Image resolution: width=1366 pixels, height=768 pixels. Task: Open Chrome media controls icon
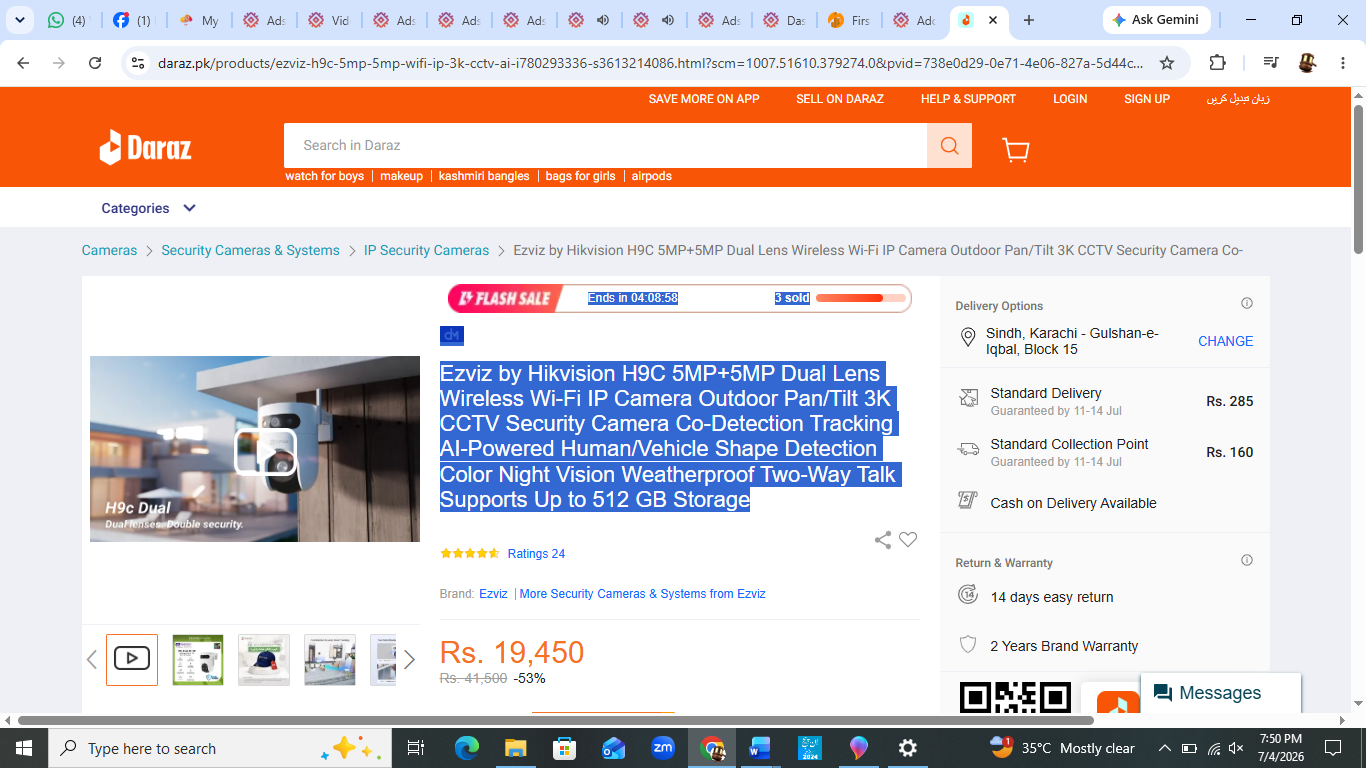click(1270, 63)
